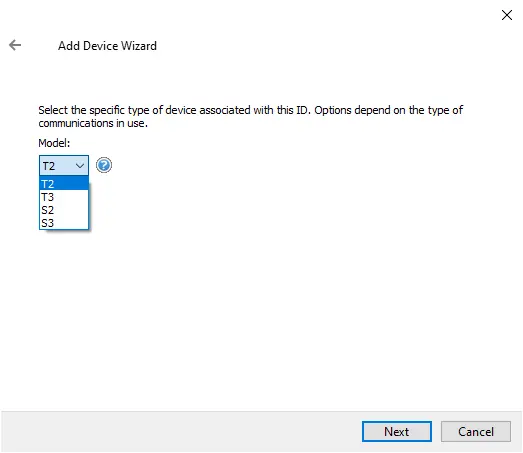Choose T3 from the model list
This screenshot has width=523, height=453.
[64, 197]
